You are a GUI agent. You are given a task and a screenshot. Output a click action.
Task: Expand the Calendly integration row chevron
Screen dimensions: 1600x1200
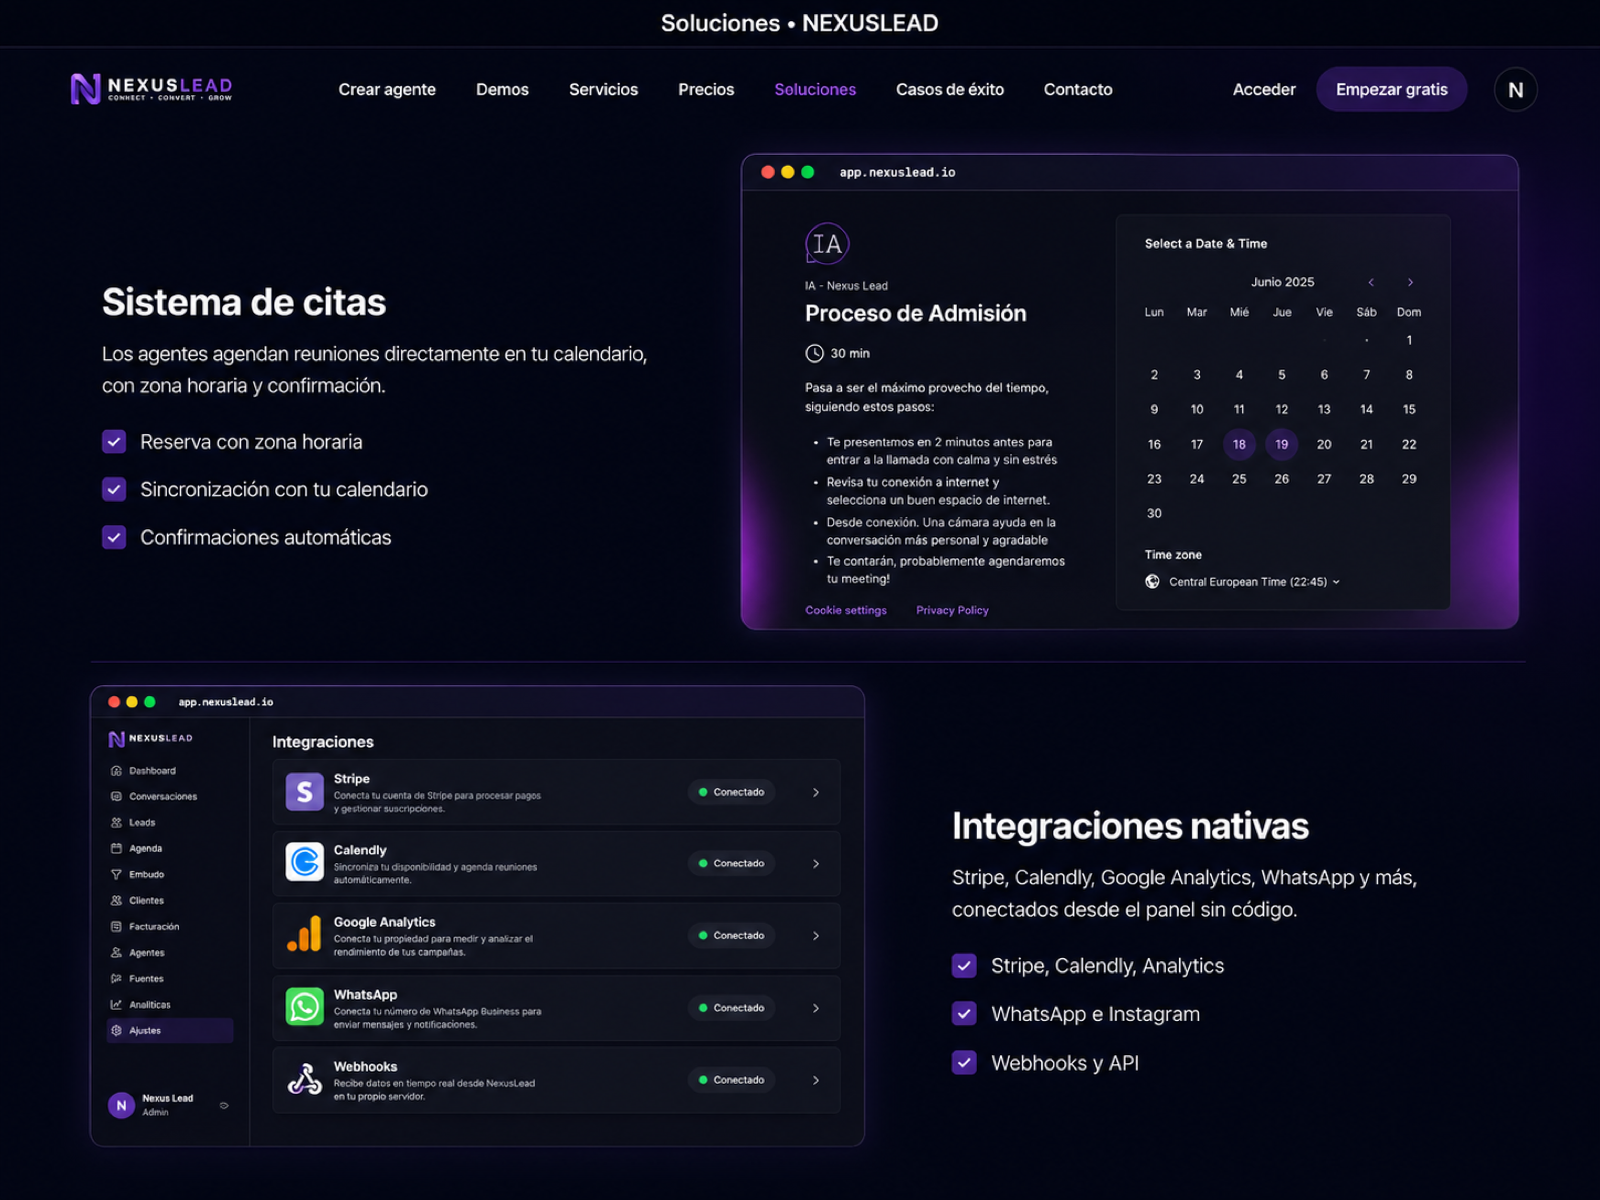point(816,863)
